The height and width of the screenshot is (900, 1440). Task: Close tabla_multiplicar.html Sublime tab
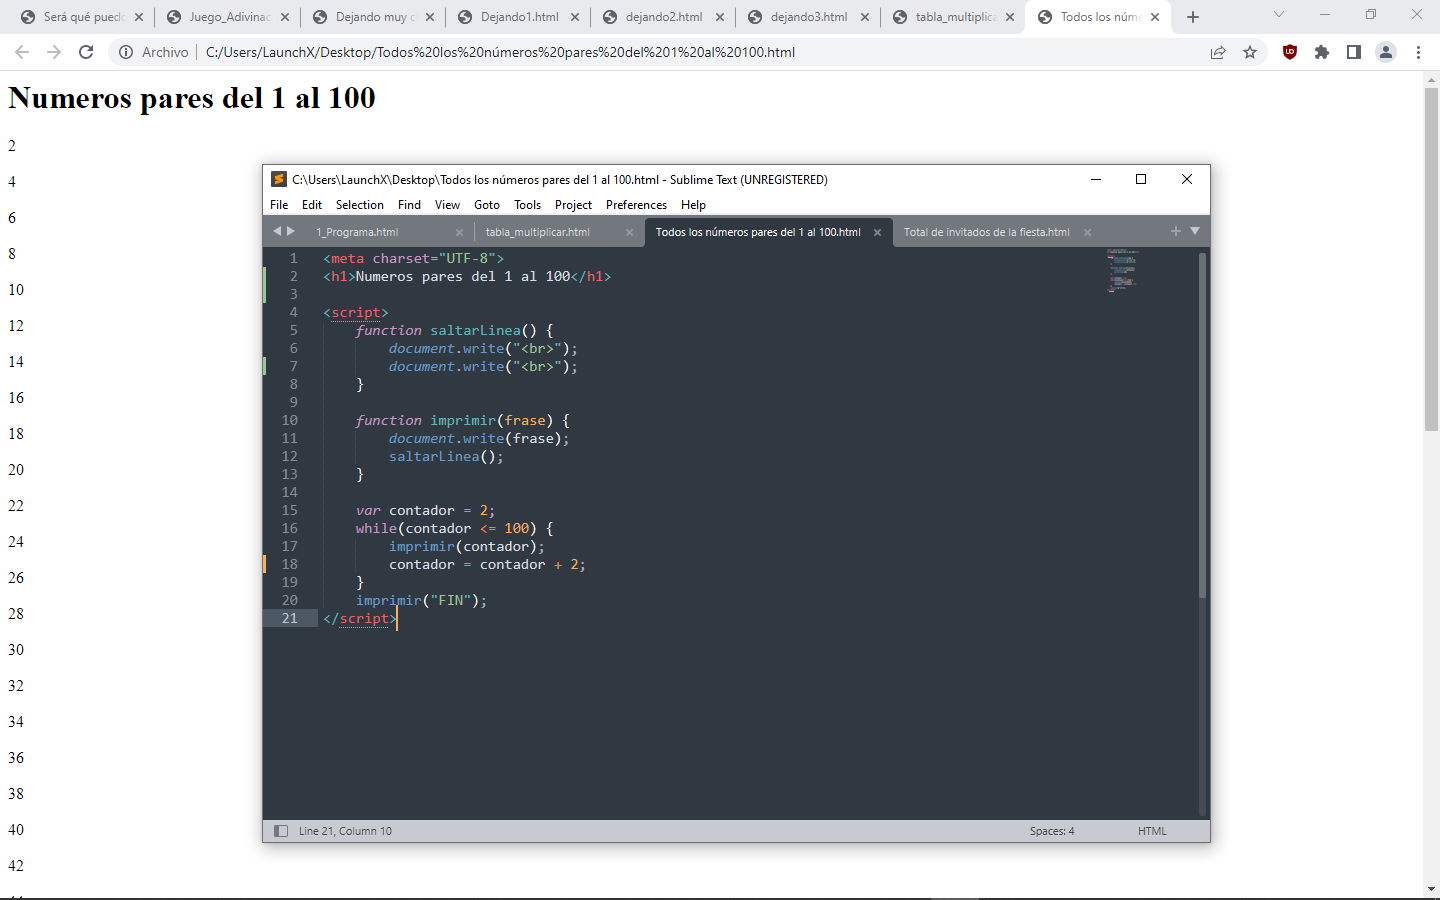629,232
